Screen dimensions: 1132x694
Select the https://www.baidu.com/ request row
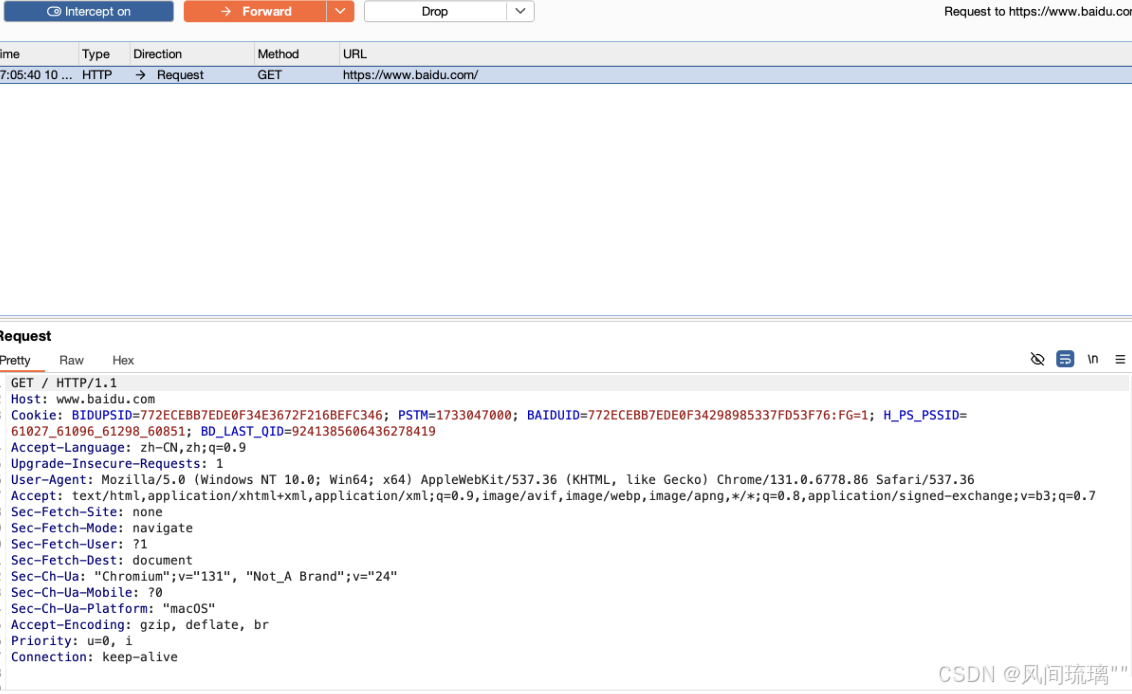tap(566, 75)
